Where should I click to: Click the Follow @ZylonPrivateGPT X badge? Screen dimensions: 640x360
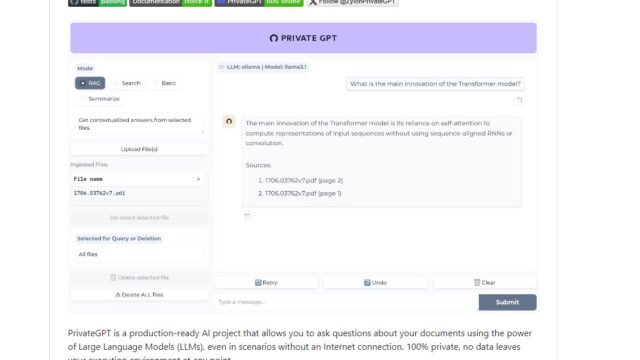pos(353,2)
